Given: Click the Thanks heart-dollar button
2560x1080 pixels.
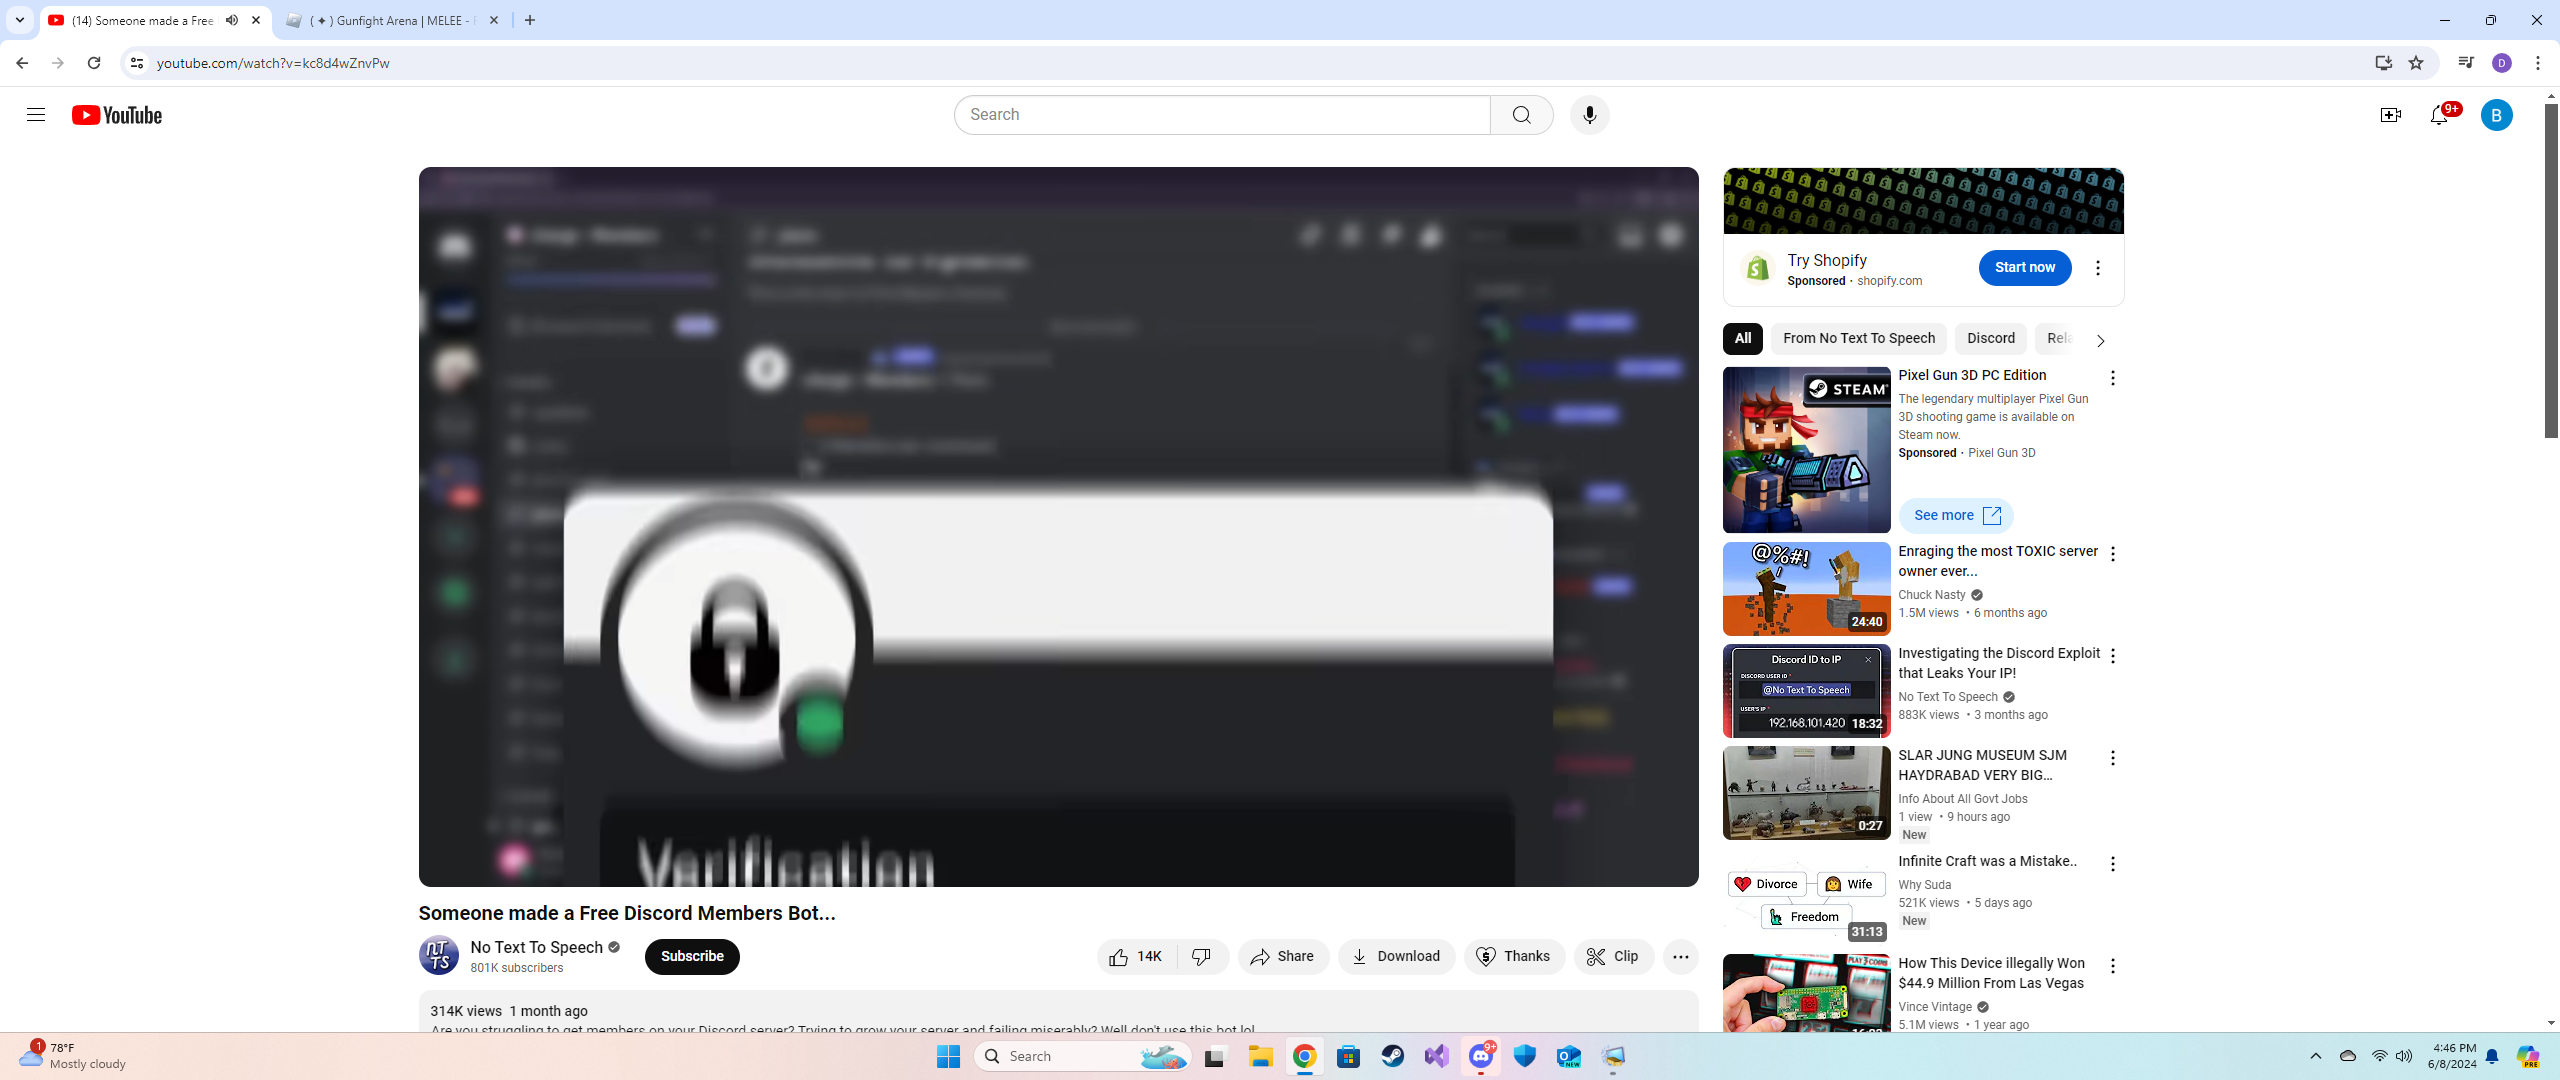Looking at the screenshot, I should pyautogui.click(x=1514, y=957).
